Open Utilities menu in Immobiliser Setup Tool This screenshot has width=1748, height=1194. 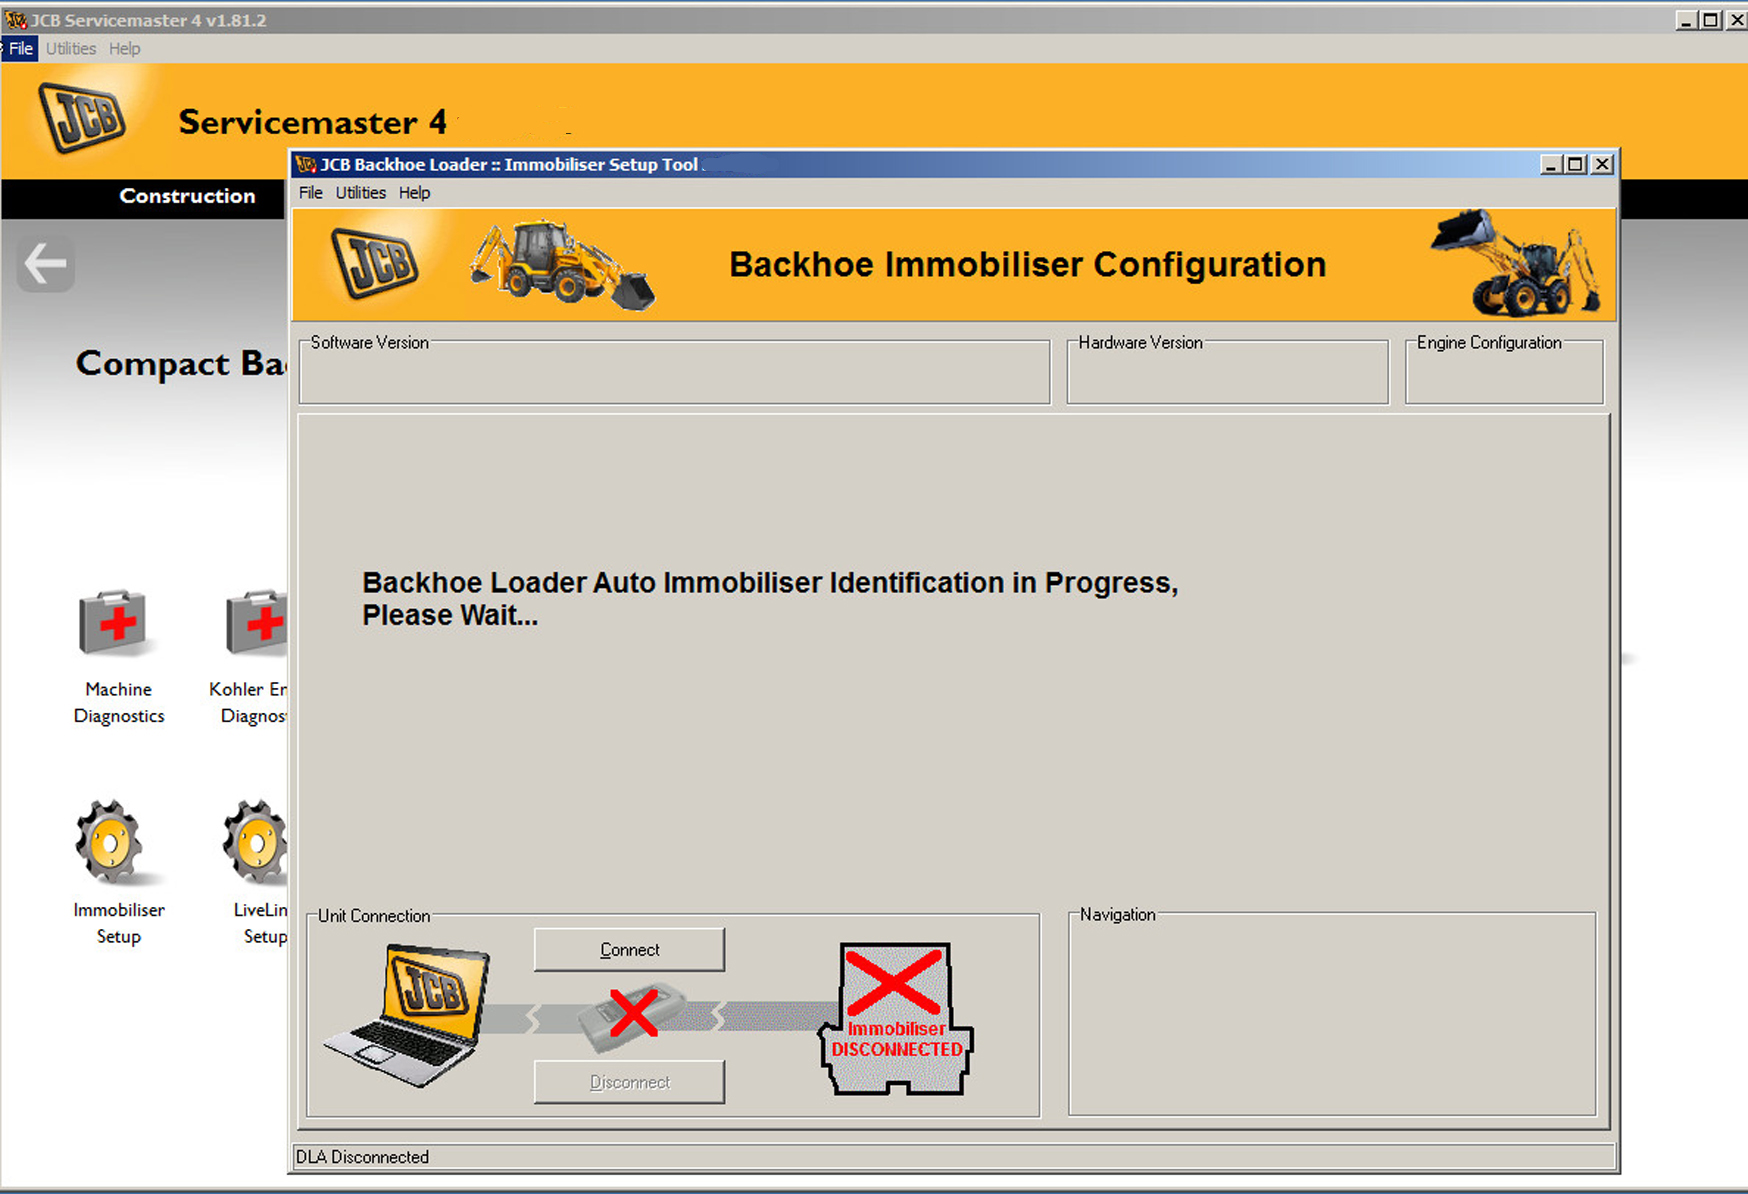point(360,193)
